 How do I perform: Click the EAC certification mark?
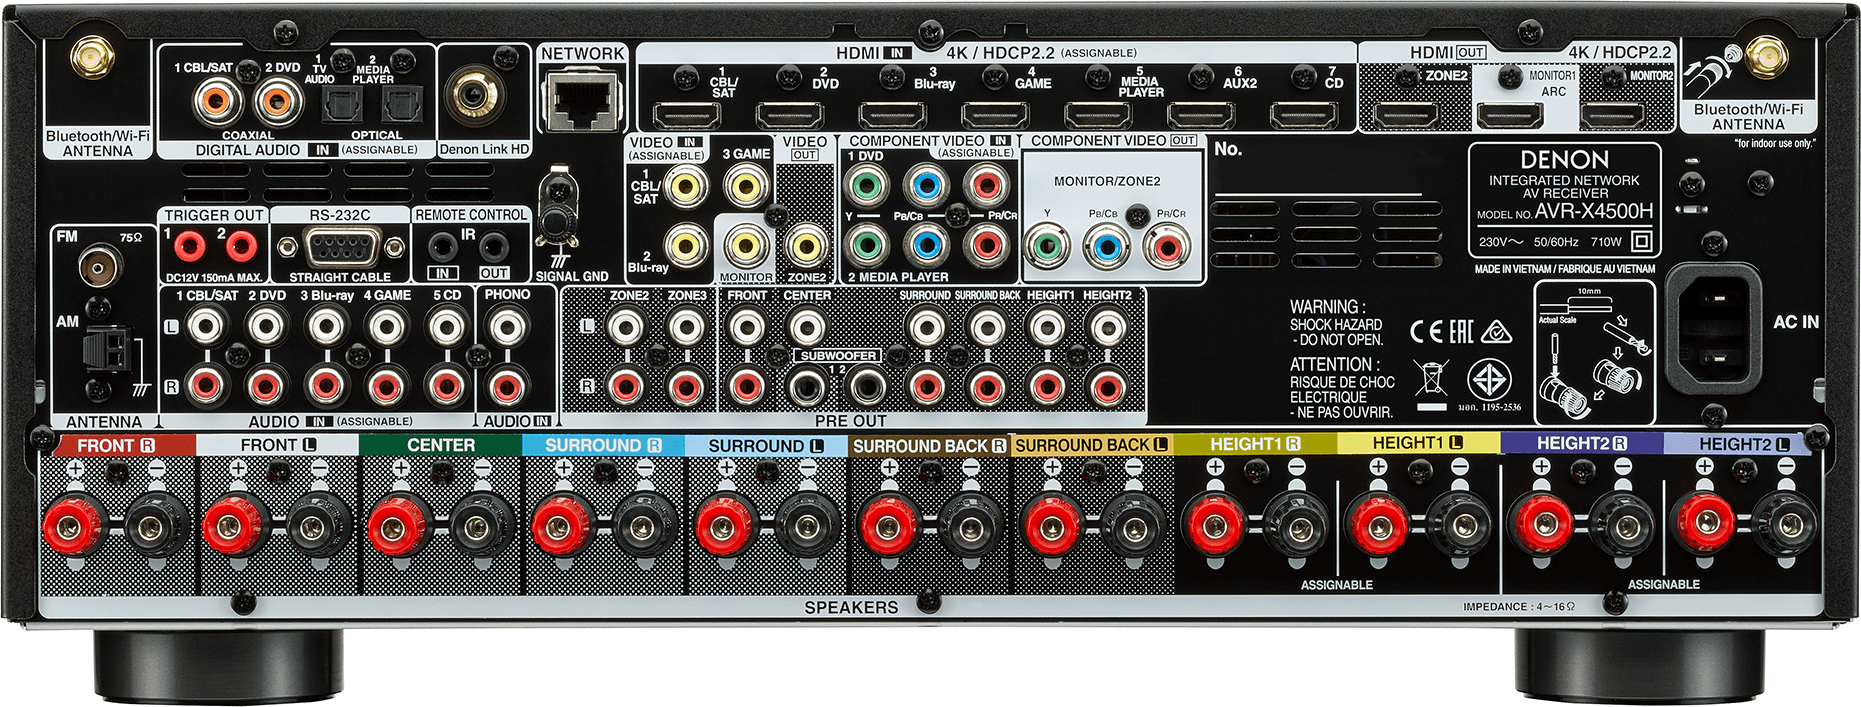coord(1461,332)
